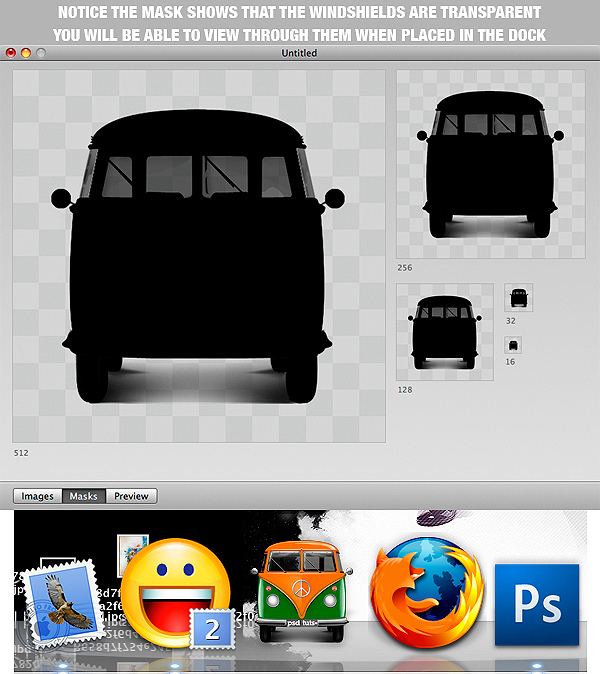Select the 32 size mask well
The height and width of the screenshot is (674, 600).
pyautogui.click(x=519, y=297)
